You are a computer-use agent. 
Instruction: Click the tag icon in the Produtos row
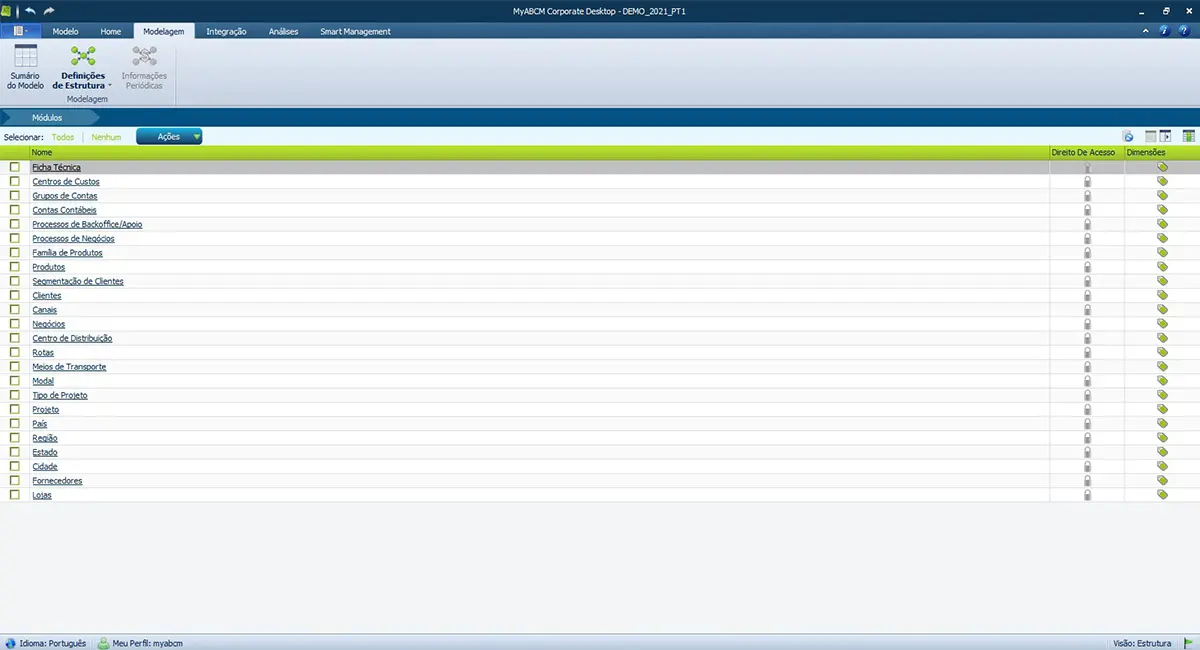pyautogui.click(x=1162, y=267)
